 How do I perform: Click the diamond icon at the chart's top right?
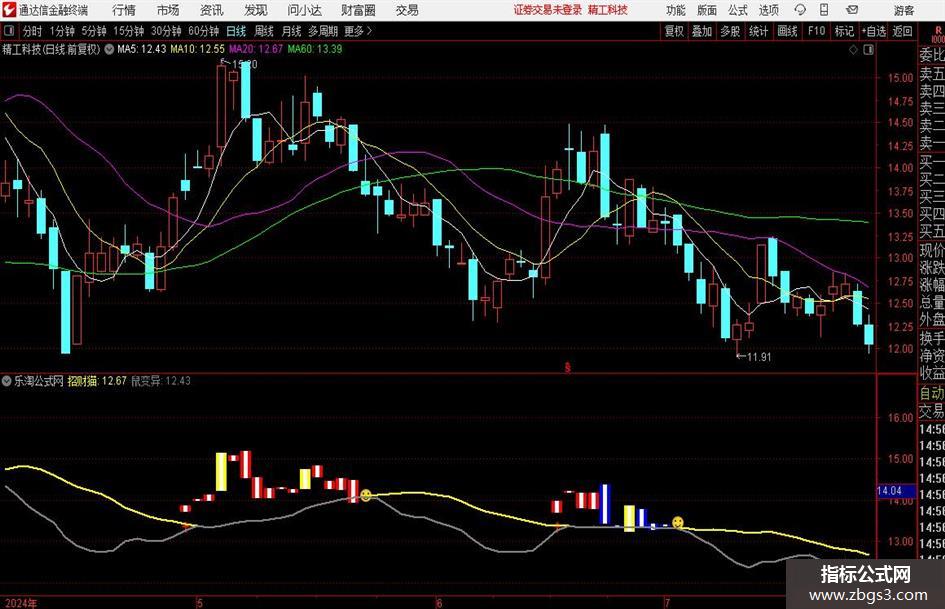[x=853, y=50]
